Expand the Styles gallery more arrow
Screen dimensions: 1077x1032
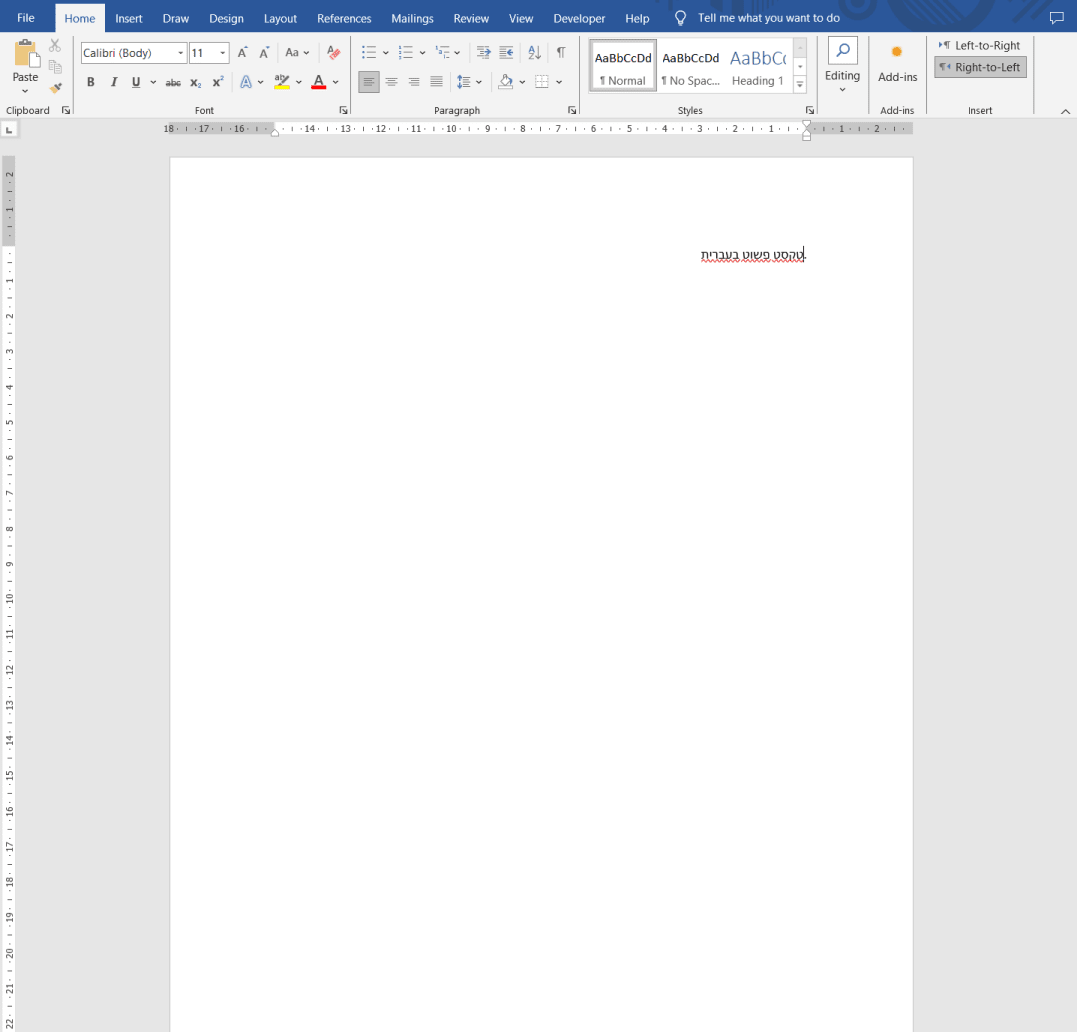point(800,85)
